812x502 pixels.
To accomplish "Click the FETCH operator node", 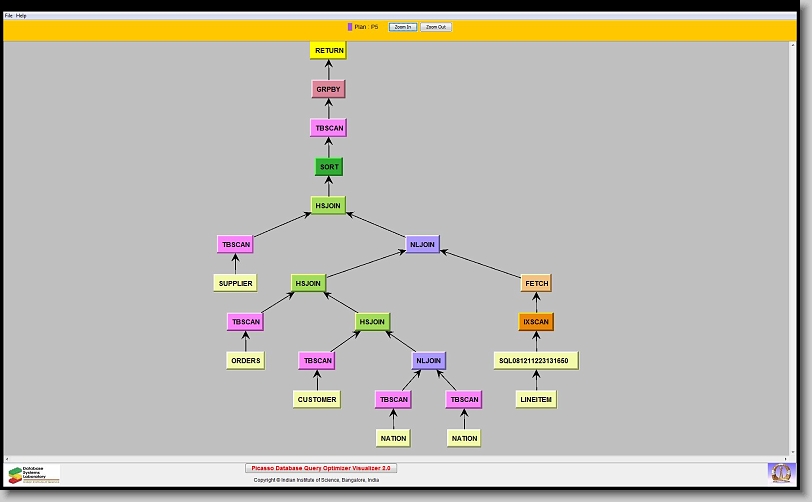I will [x=536, y=283].
